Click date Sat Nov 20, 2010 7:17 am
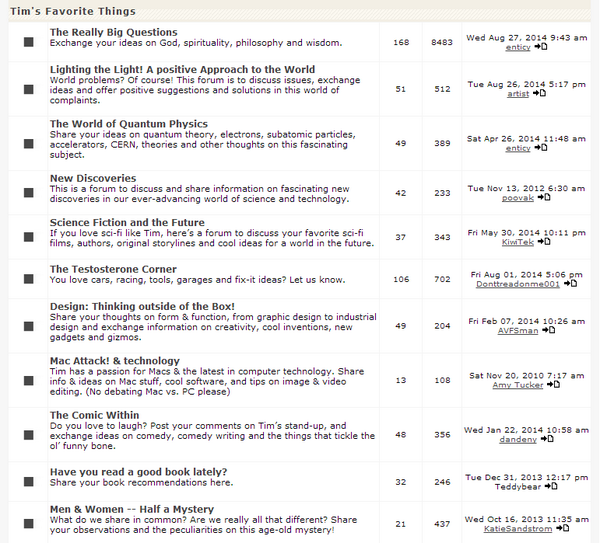Screen dimensions: 600x543 [x=527, y=375]
